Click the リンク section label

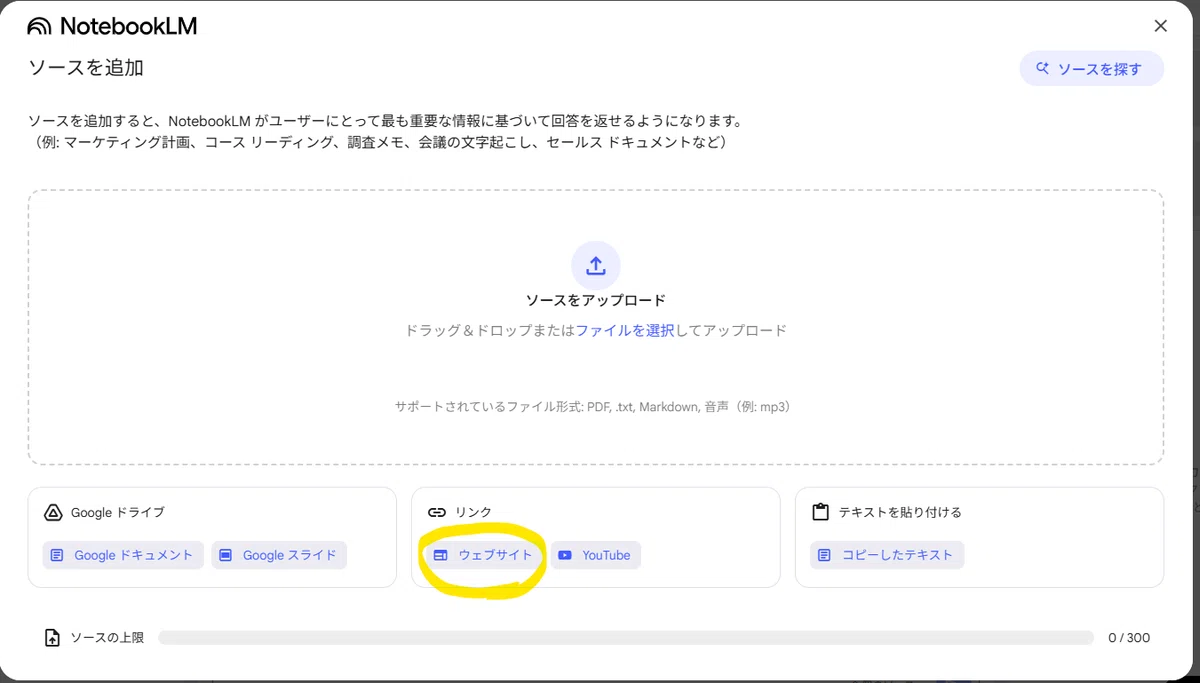474,512
